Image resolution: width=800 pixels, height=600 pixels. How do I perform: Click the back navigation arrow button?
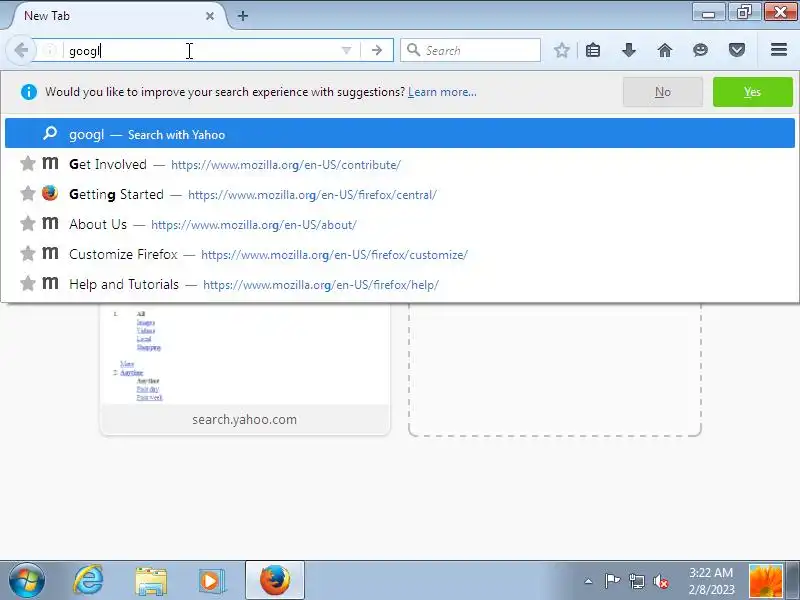tap(20, 50)
